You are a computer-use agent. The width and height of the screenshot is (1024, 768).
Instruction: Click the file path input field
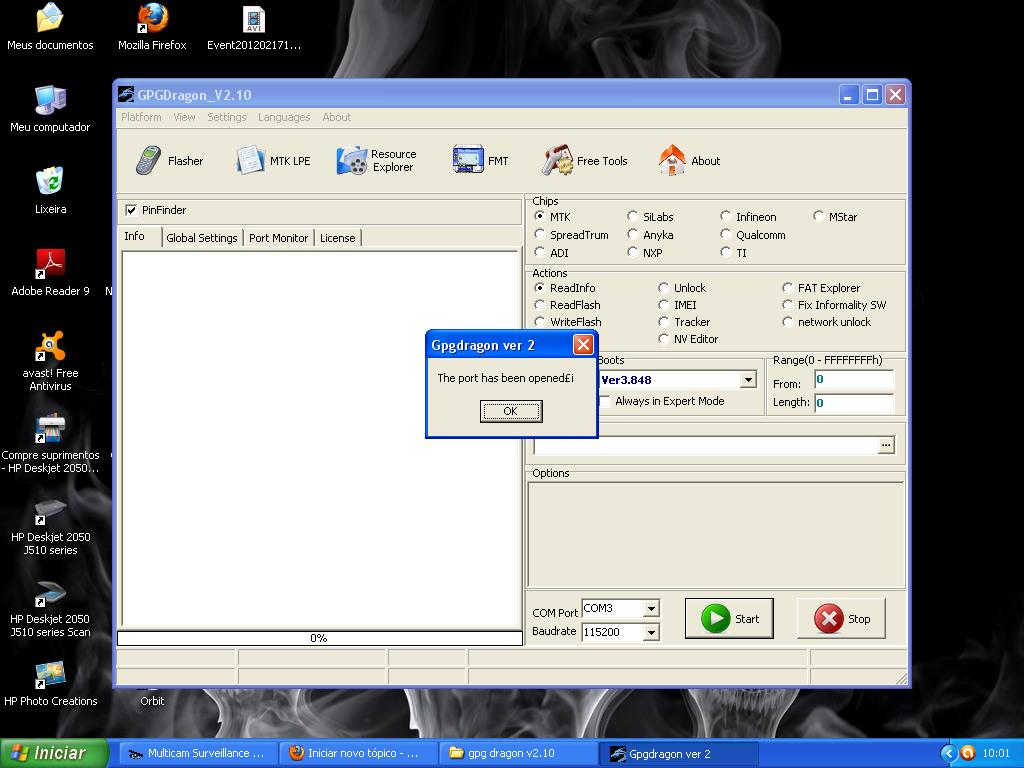[705, 445]
